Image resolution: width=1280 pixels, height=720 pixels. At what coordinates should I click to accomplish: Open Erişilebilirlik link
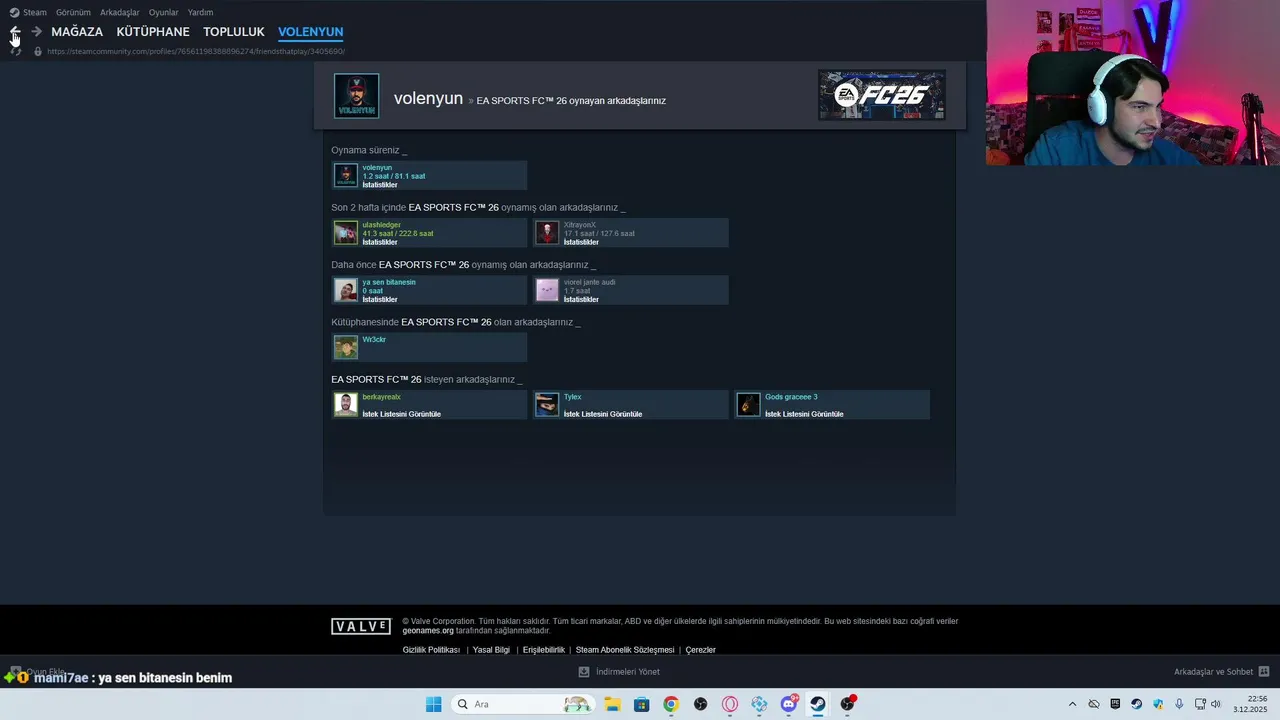pos(544,650)
